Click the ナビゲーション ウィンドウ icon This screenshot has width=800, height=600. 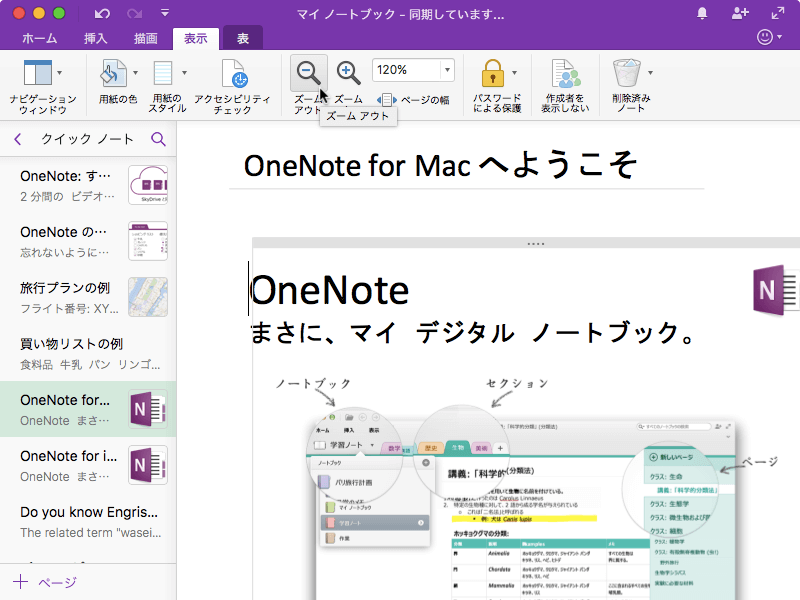[x=38, y=72]
